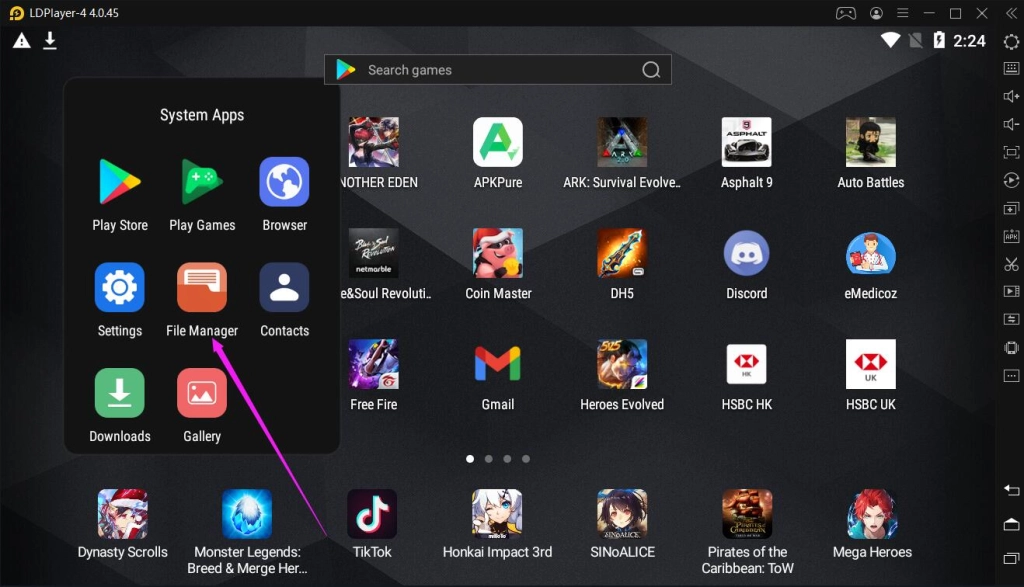Tap the warning notification triangle
The width and height of the screenshot is (1024, 587).
(22, 41)
